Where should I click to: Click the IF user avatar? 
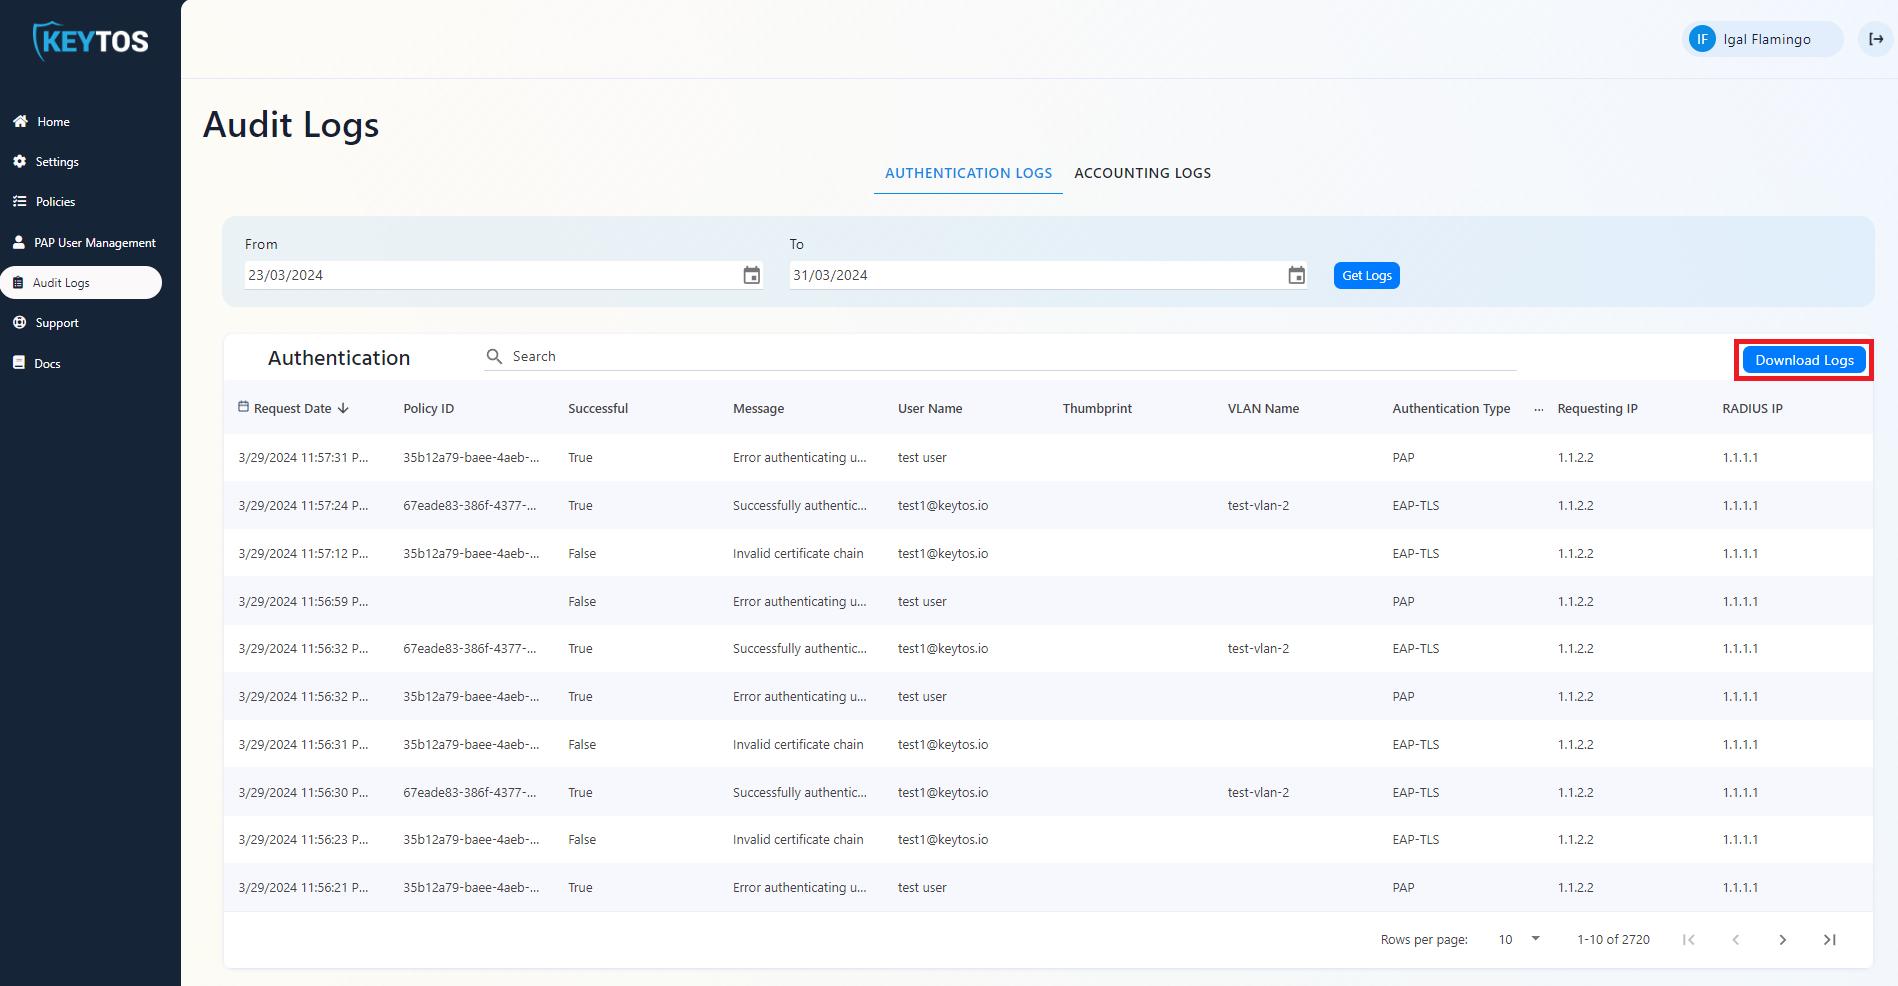[x=1702, y=39]
